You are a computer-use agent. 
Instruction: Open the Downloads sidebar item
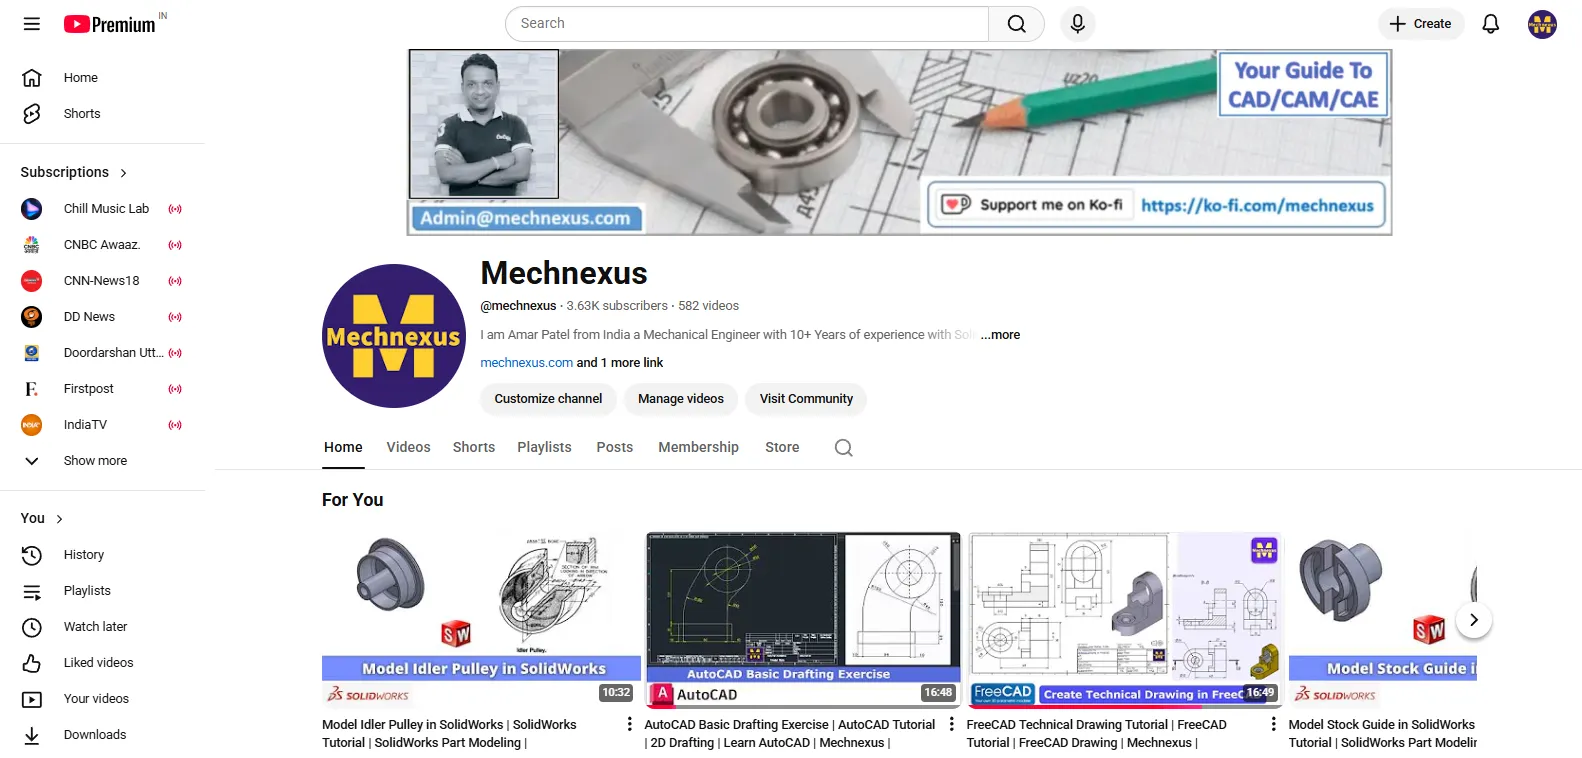point(94,735)
